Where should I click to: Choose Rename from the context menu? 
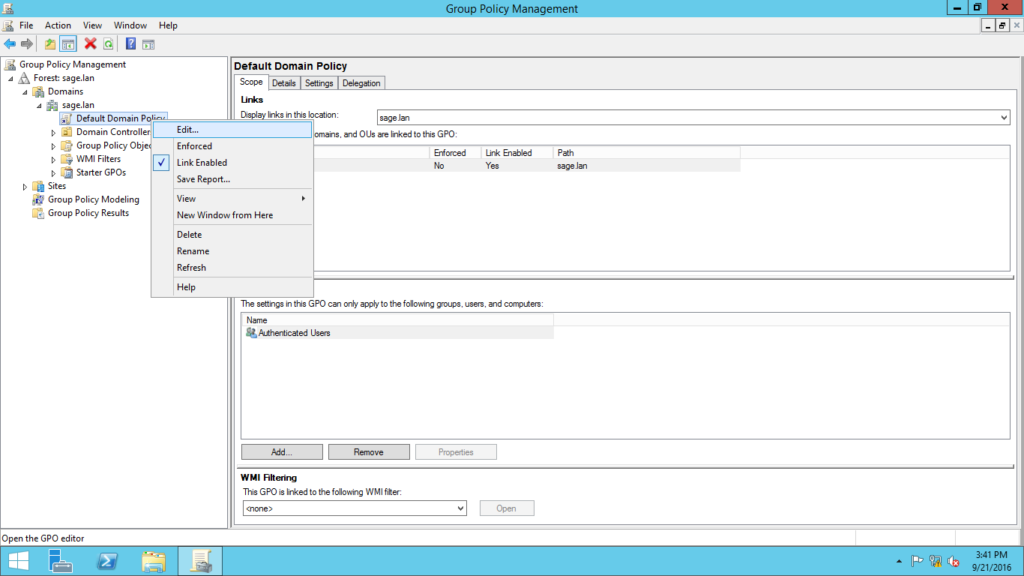[x=232, y=251]
